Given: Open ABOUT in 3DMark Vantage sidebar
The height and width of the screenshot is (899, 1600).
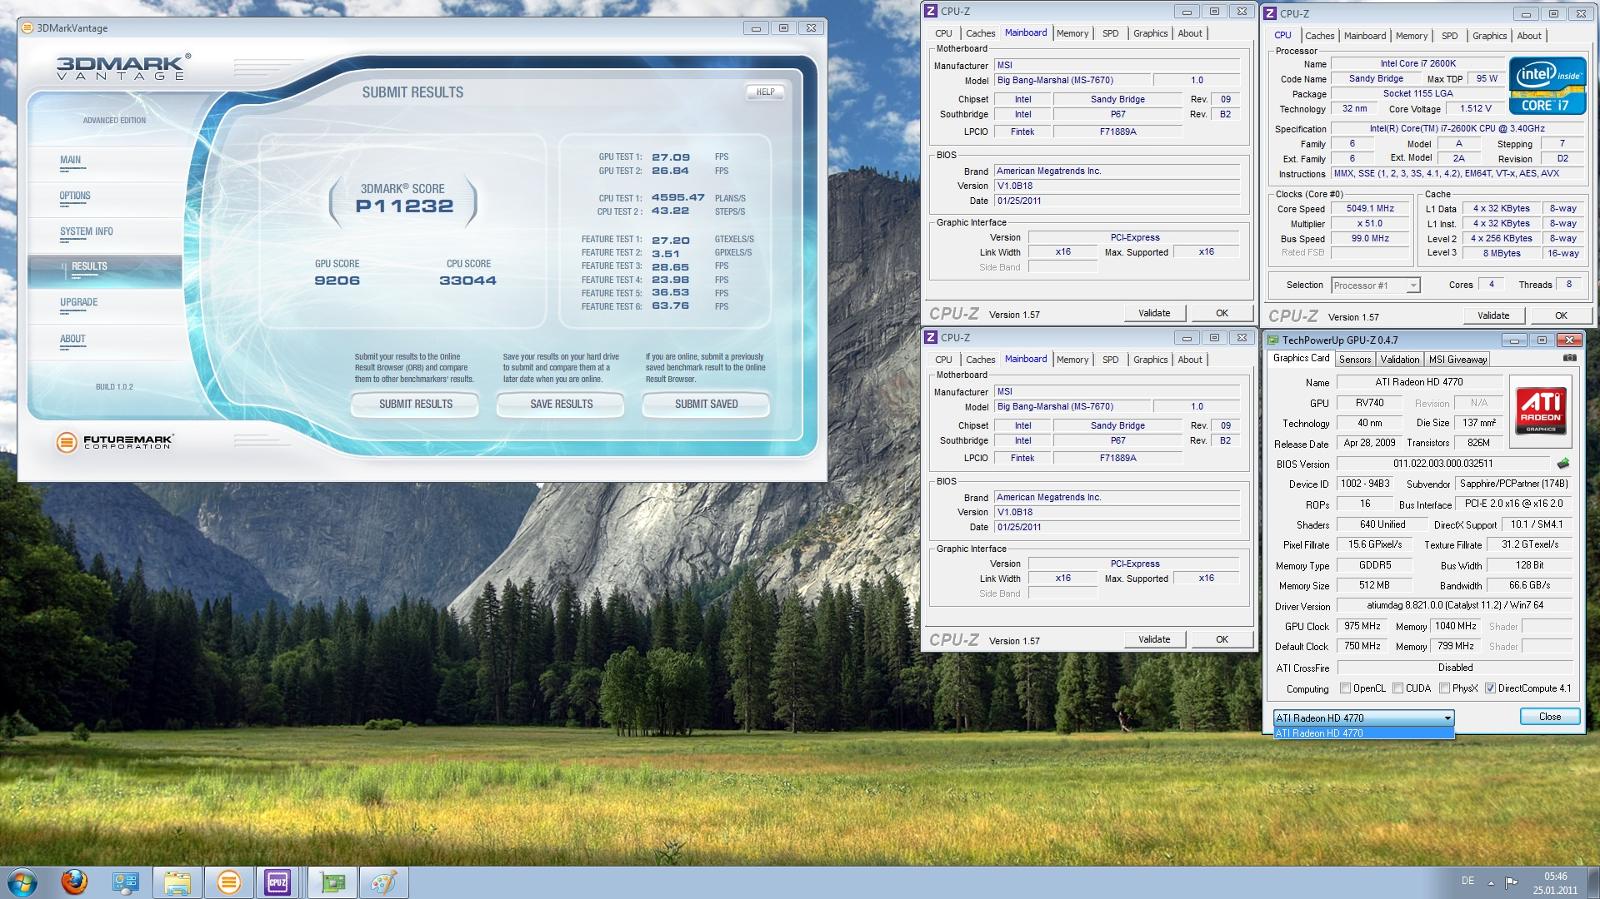Looking at the screenshot, I should [x=72, y=339].
